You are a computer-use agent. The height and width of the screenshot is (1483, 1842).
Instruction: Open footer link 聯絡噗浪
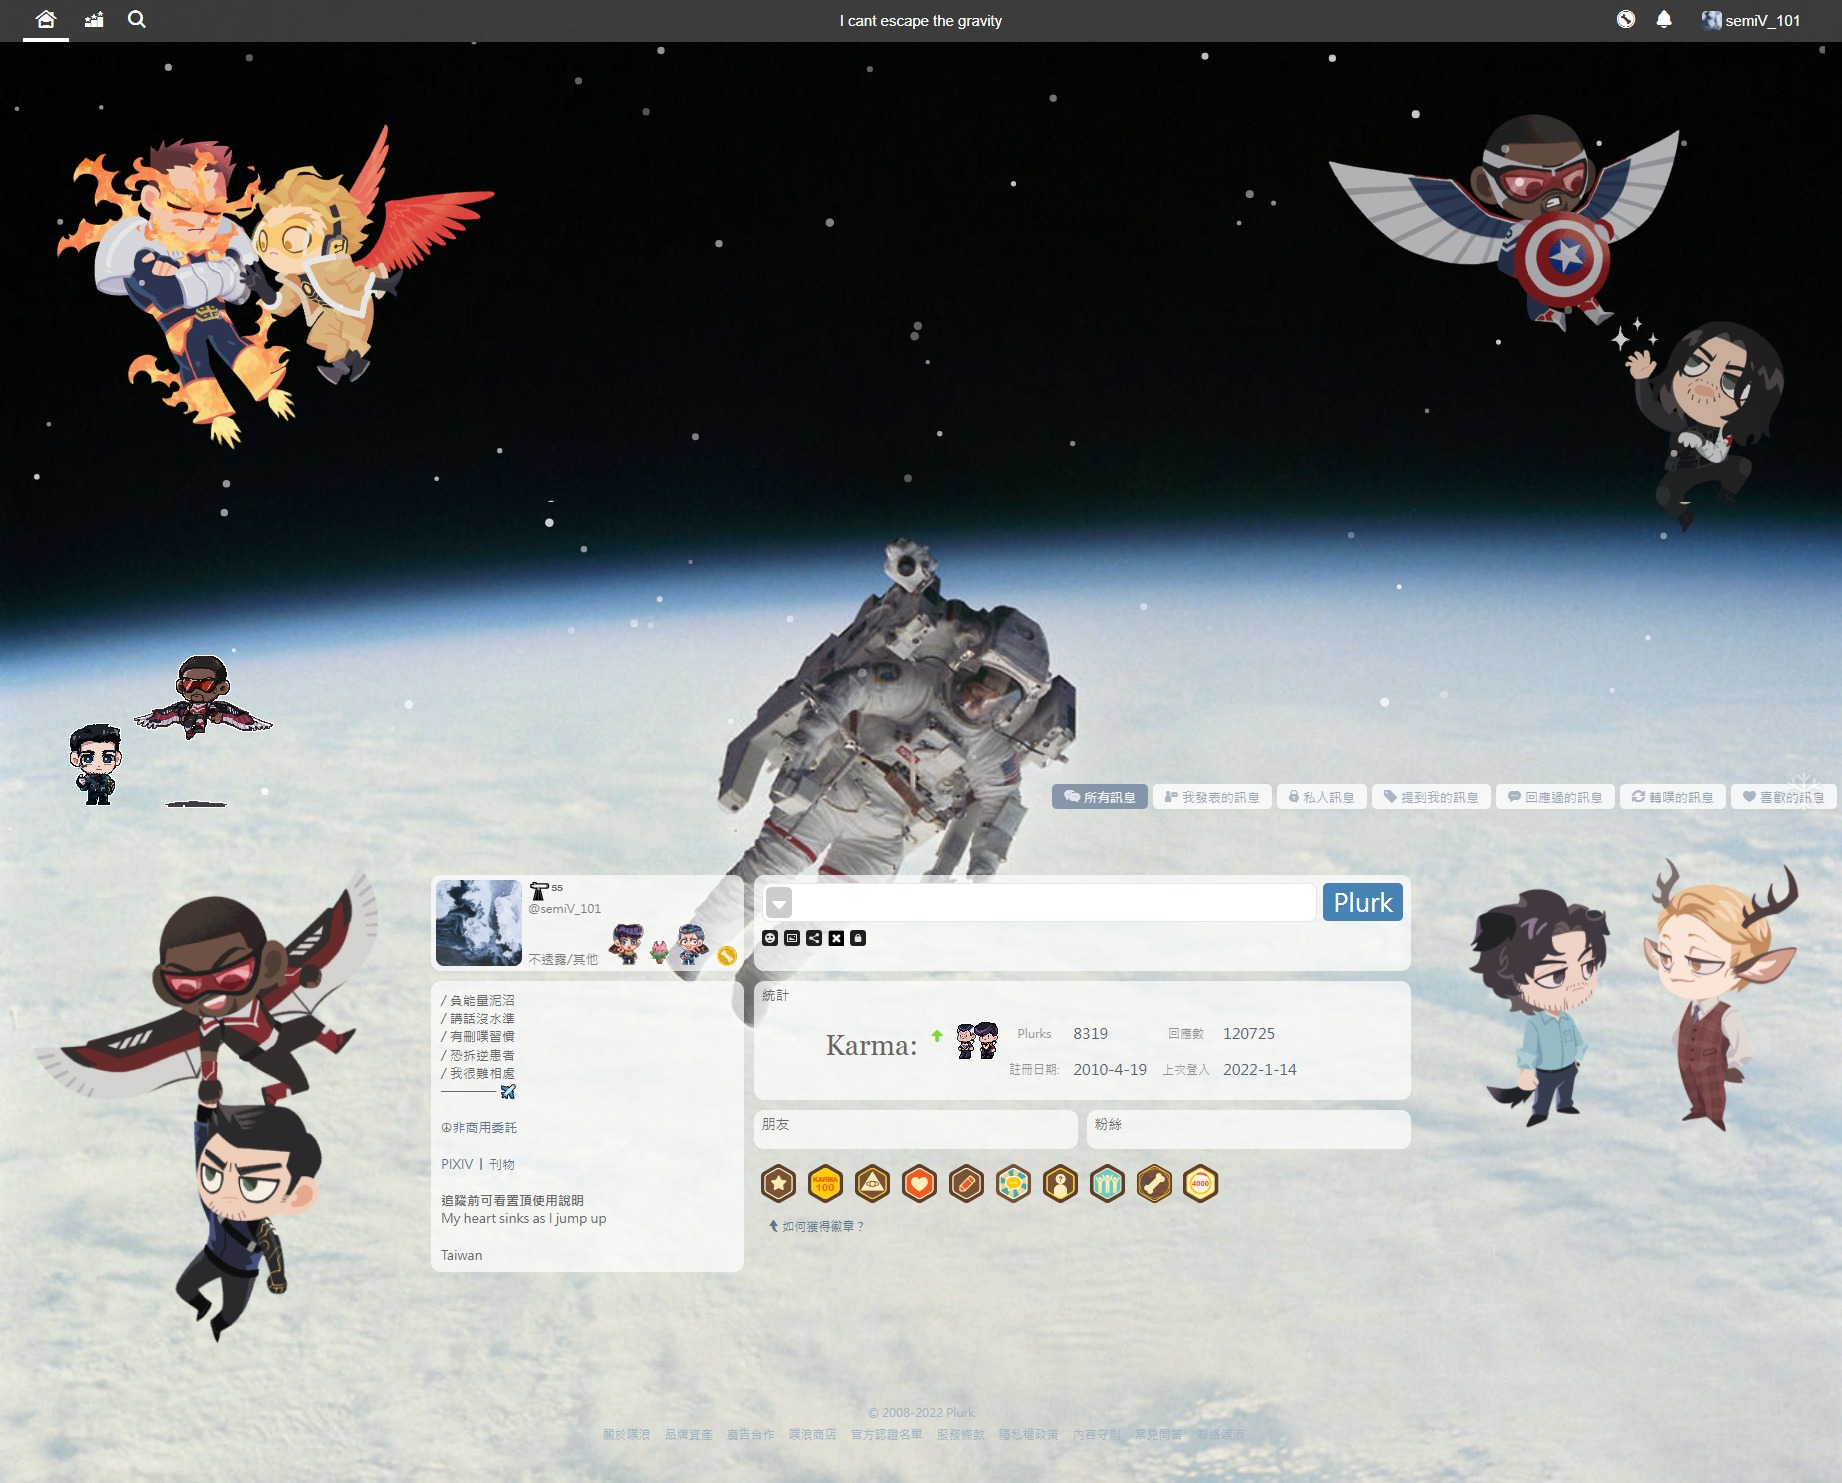coord(1220,1434)
